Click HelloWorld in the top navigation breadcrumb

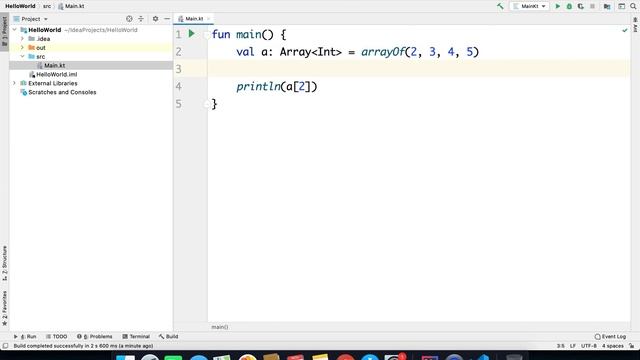(x=20, y=6)
